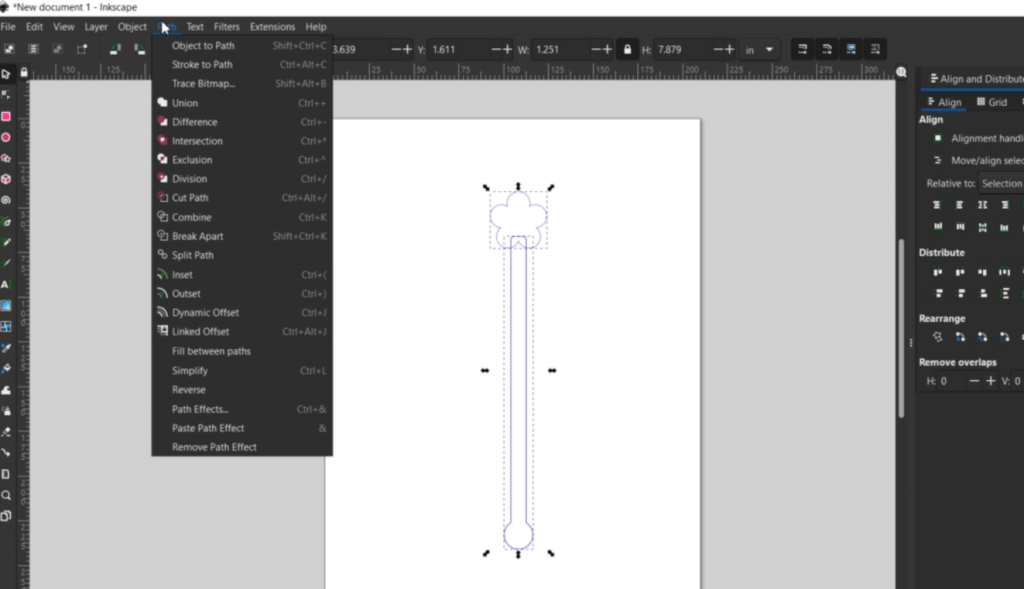This screenshot has height=589, width=1024.
Task: Click the zoom icon at ruler corner
Action: coord(903,73)
